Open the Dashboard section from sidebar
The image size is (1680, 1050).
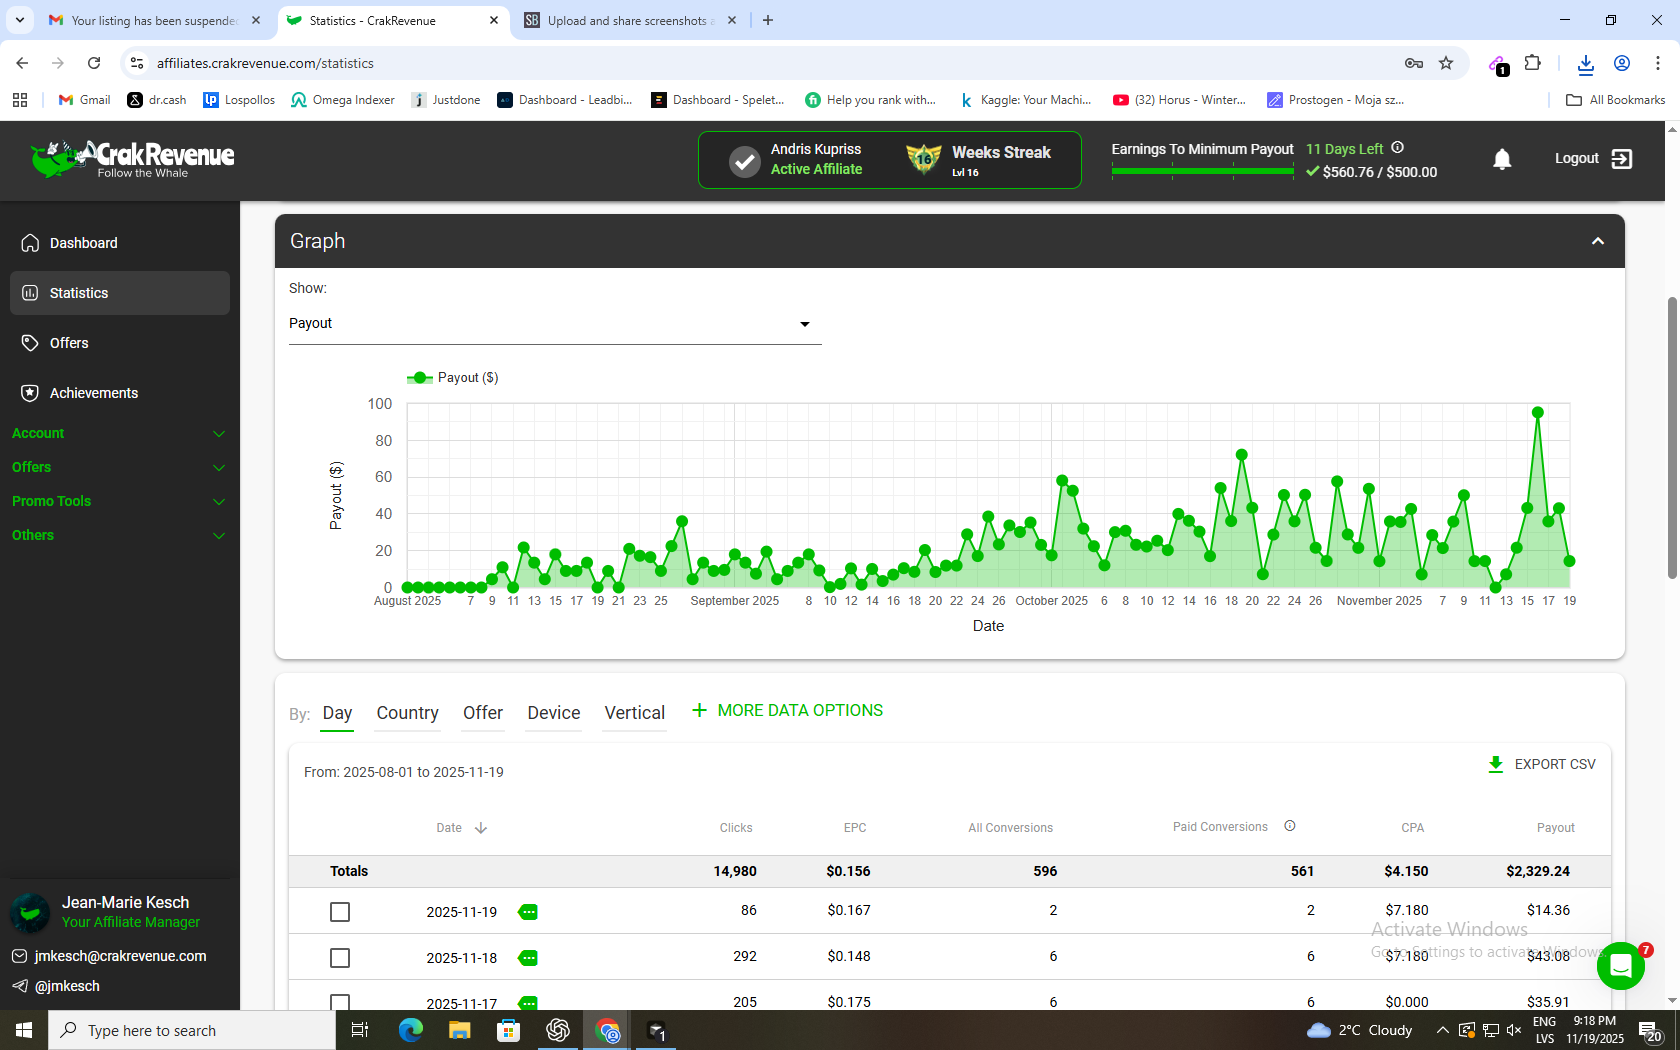(83, 243)
